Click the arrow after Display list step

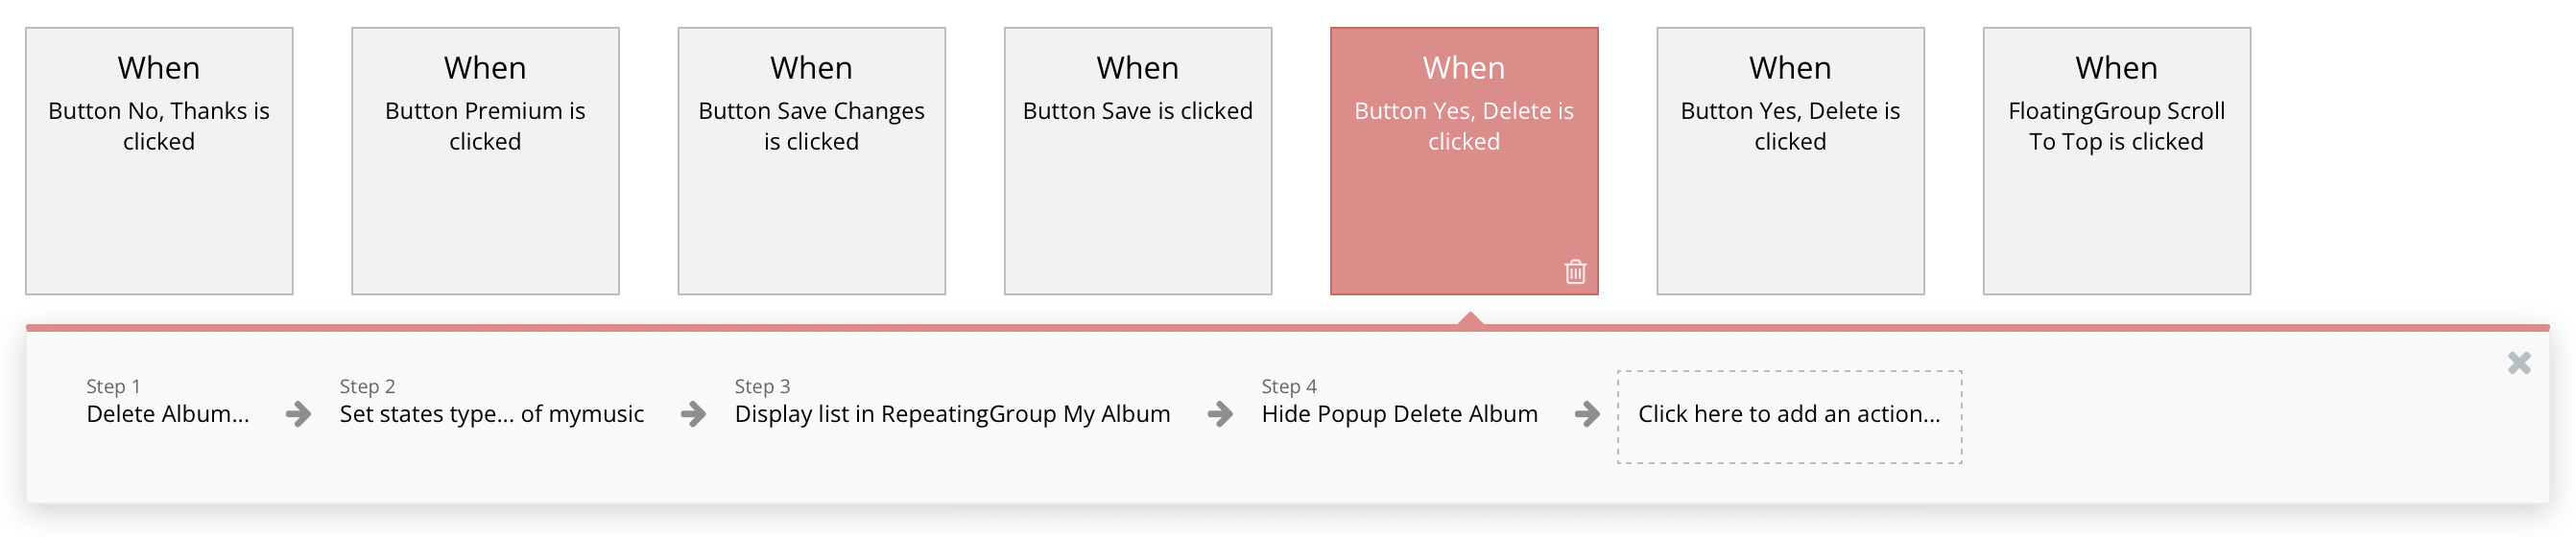coord(1219,414)
